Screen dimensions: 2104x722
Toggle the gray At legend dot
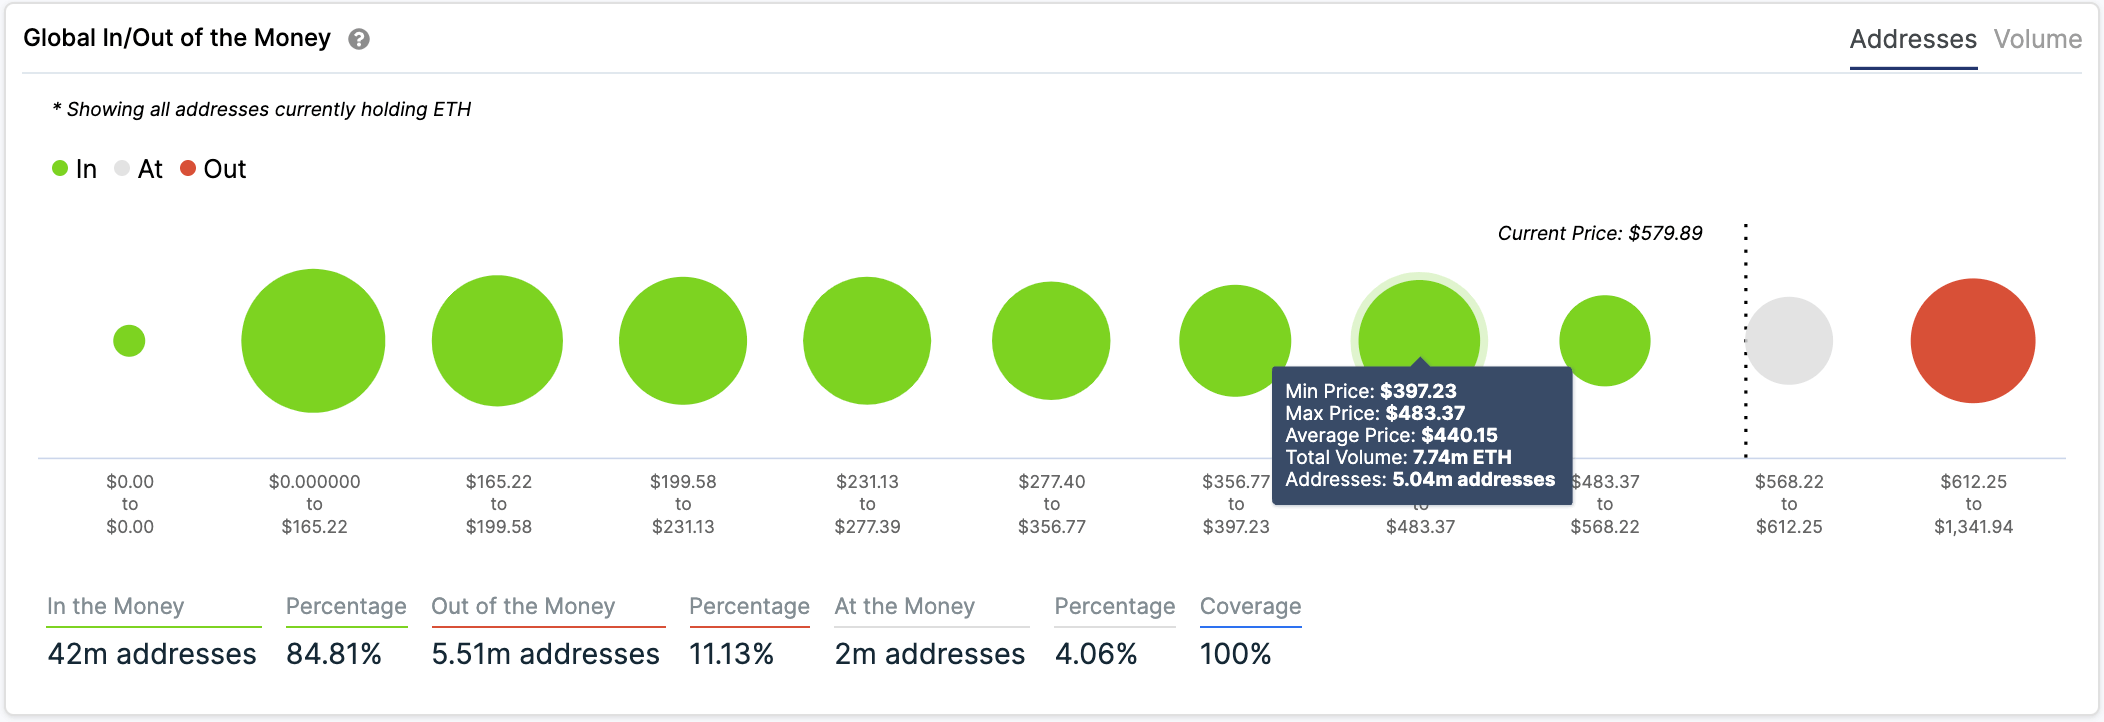(x=122, y=168)
